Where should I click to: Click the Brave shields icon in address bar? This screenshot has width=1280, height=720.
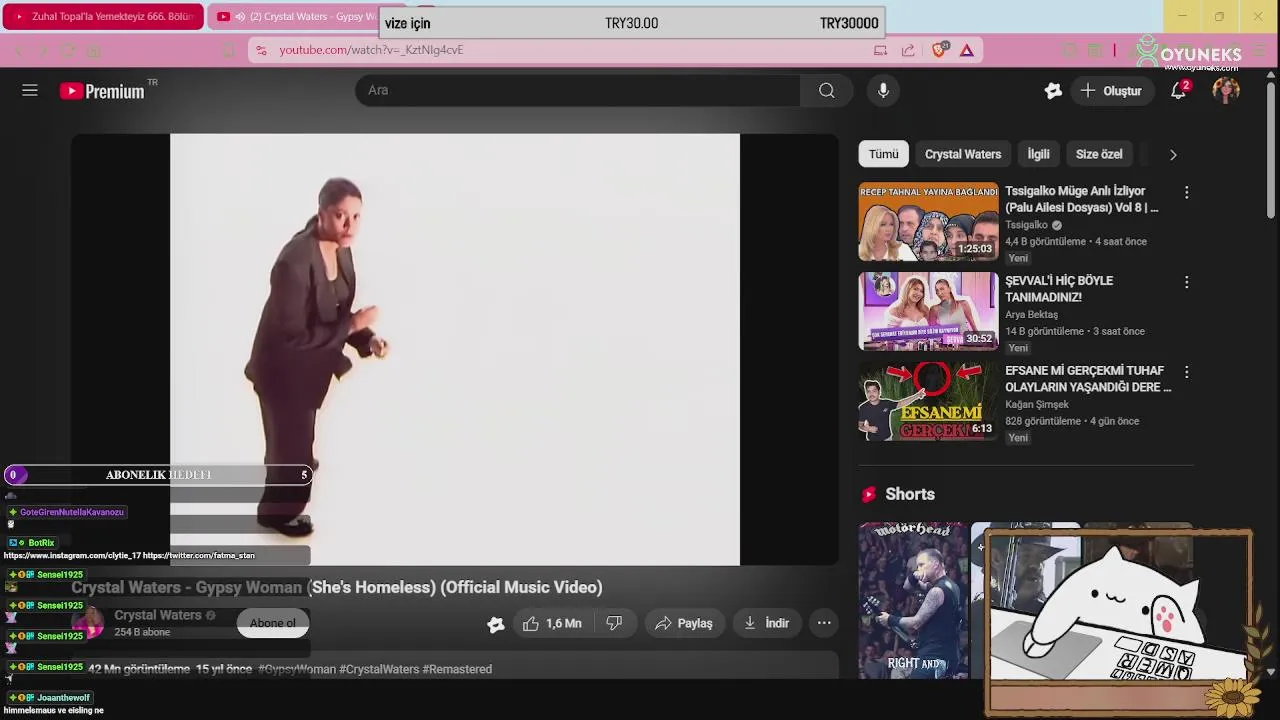939,50
